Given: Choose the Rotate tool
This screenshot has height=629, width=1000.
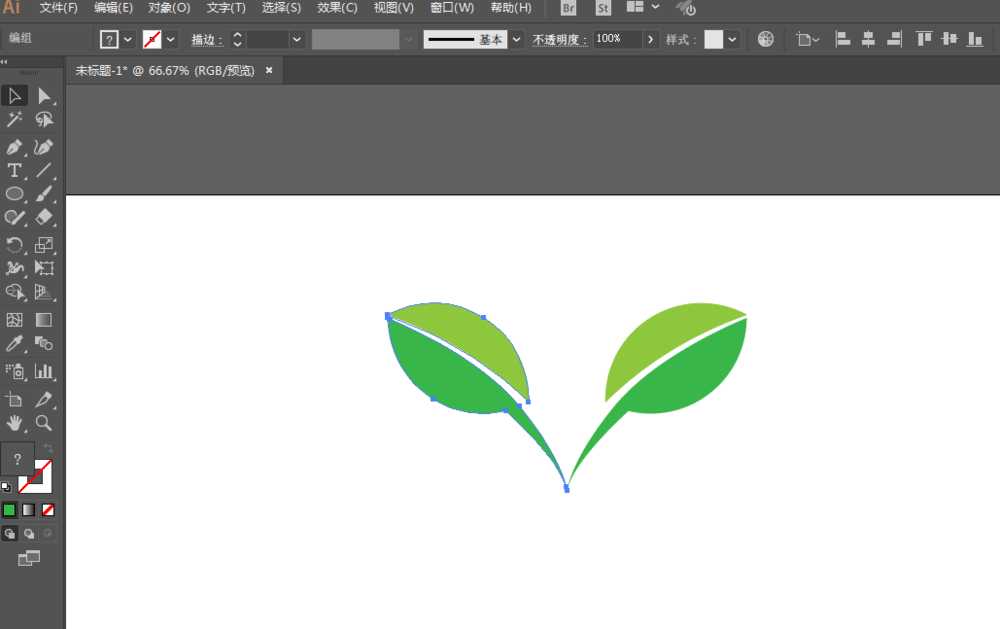Looking at the screenshot, I should pos(14,243).
